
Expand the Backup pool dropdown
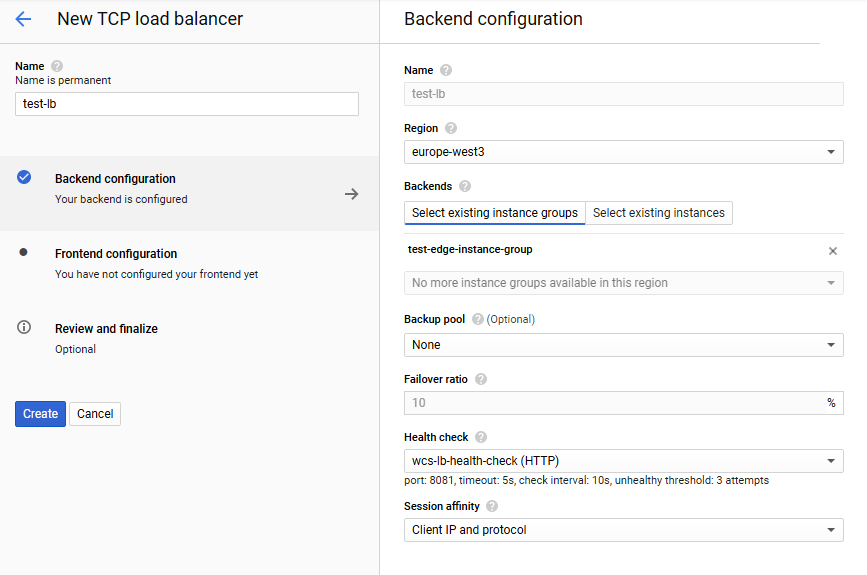click(623, 345)
